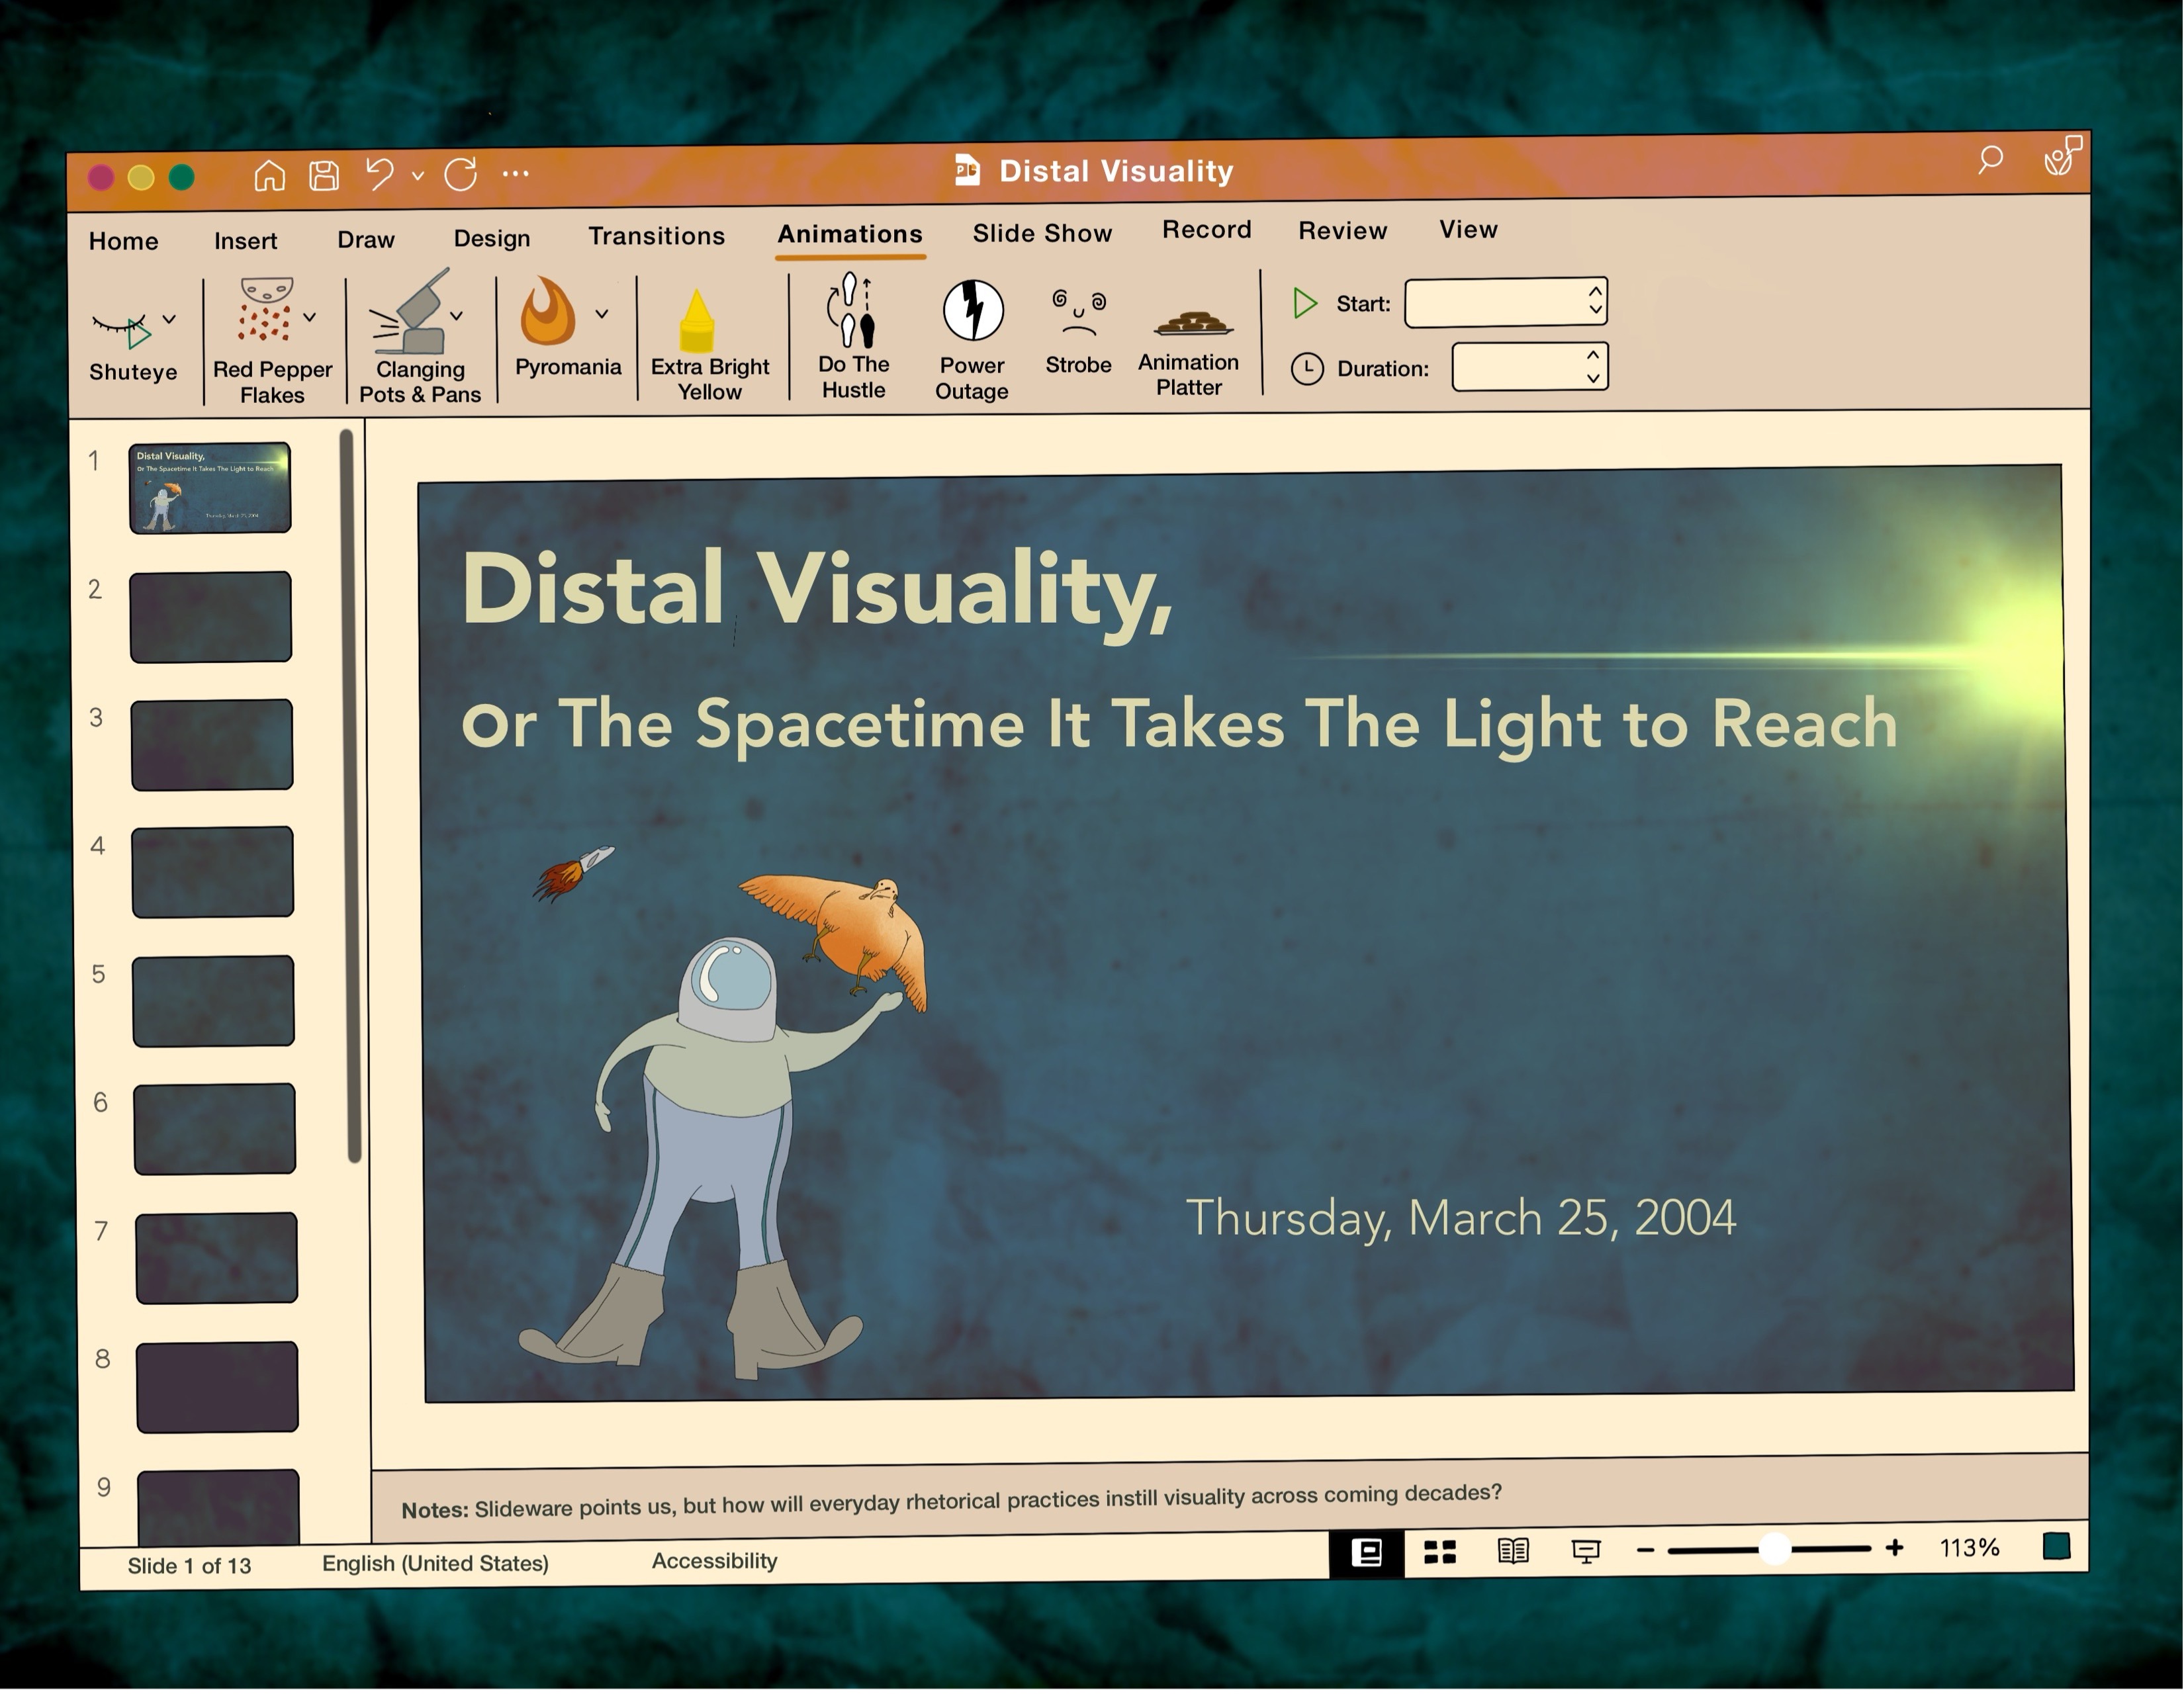This screenshot has height=1694, width=2184.
Task: Open the Review tab
Action: tap(1342, 231)
